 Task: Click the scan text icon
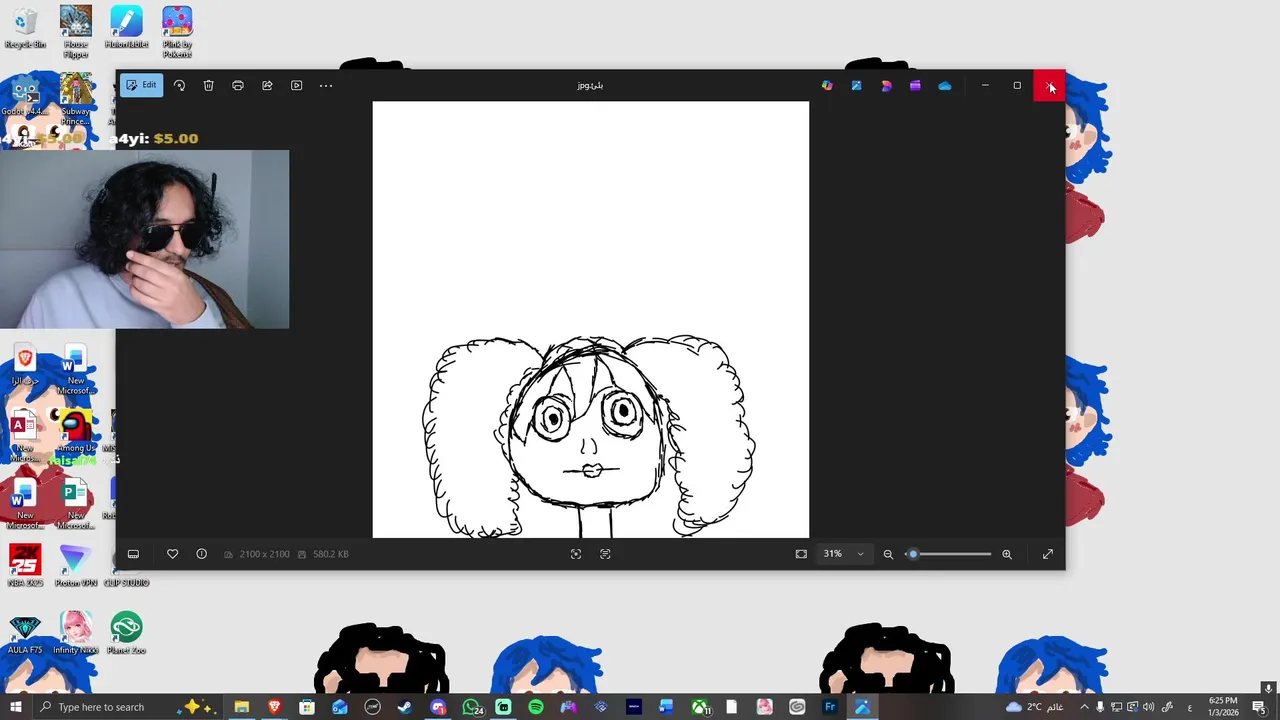click(x=605, y=554)
